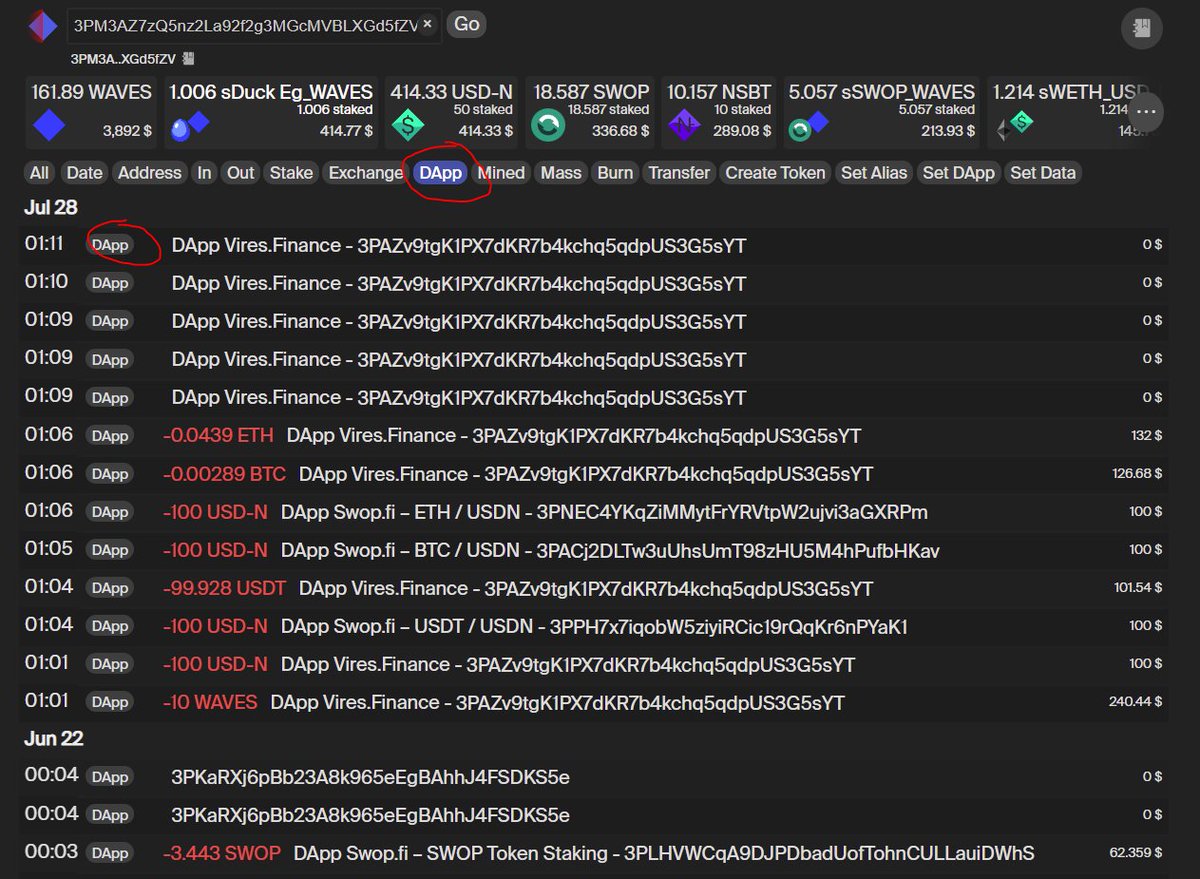
Task: Click the red-blue diamond site logo
Action: 43,26
